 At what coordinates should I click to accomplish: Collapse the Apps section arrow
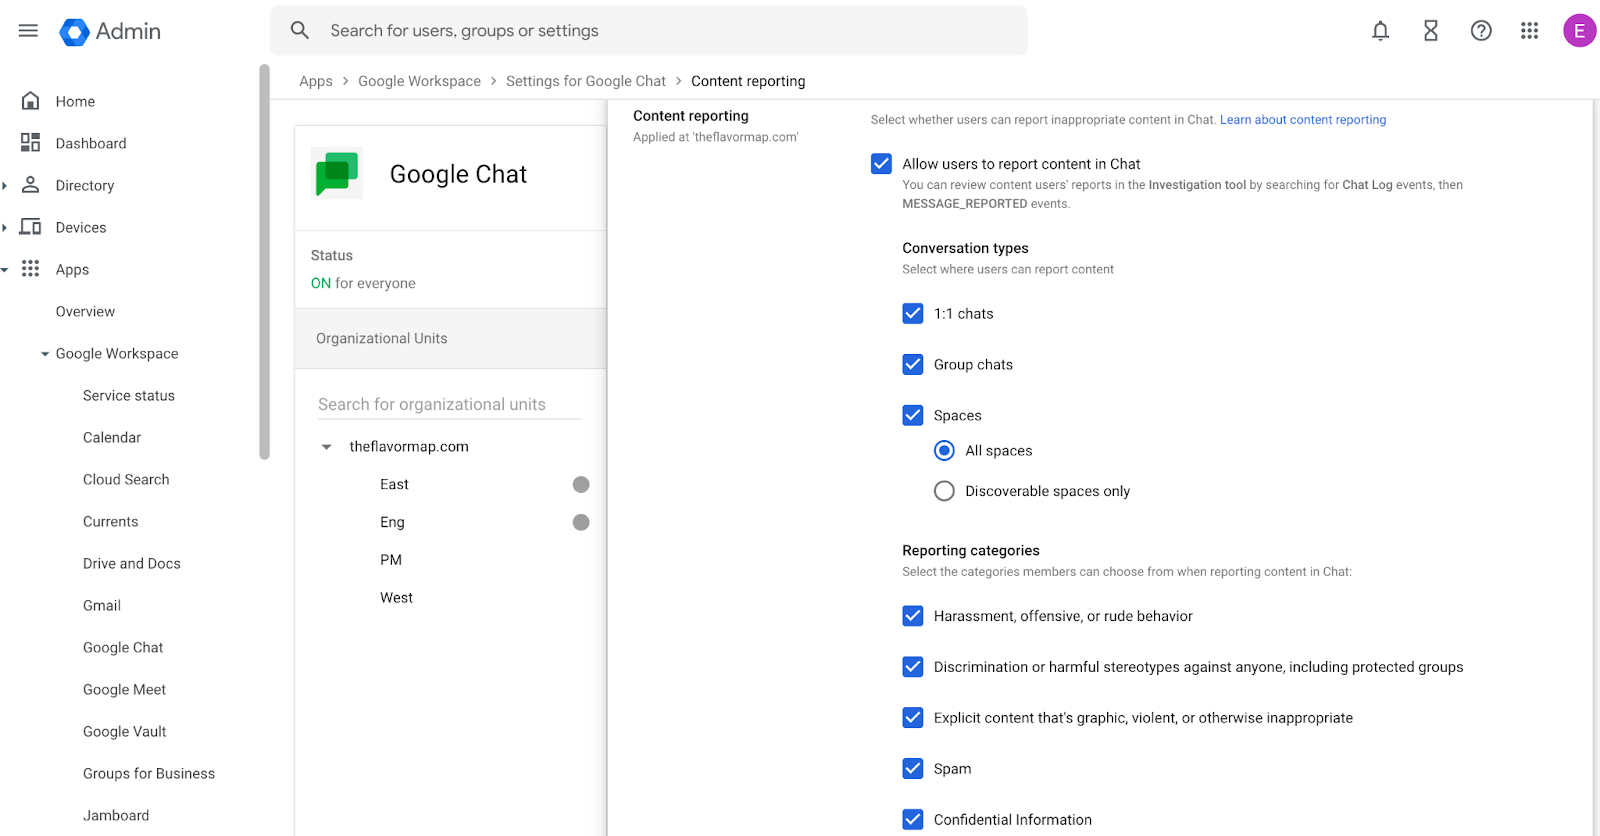pos(4,270)
